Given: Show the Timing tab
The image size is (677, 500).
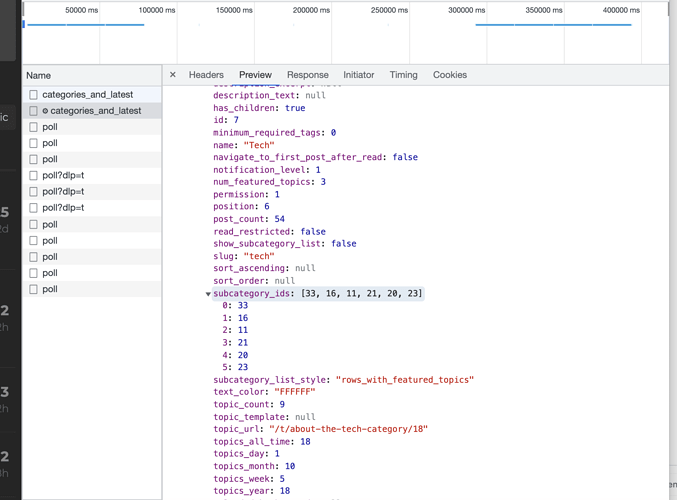Looking at the screenshot, I should pyautogui.click(x=403, y=75).
